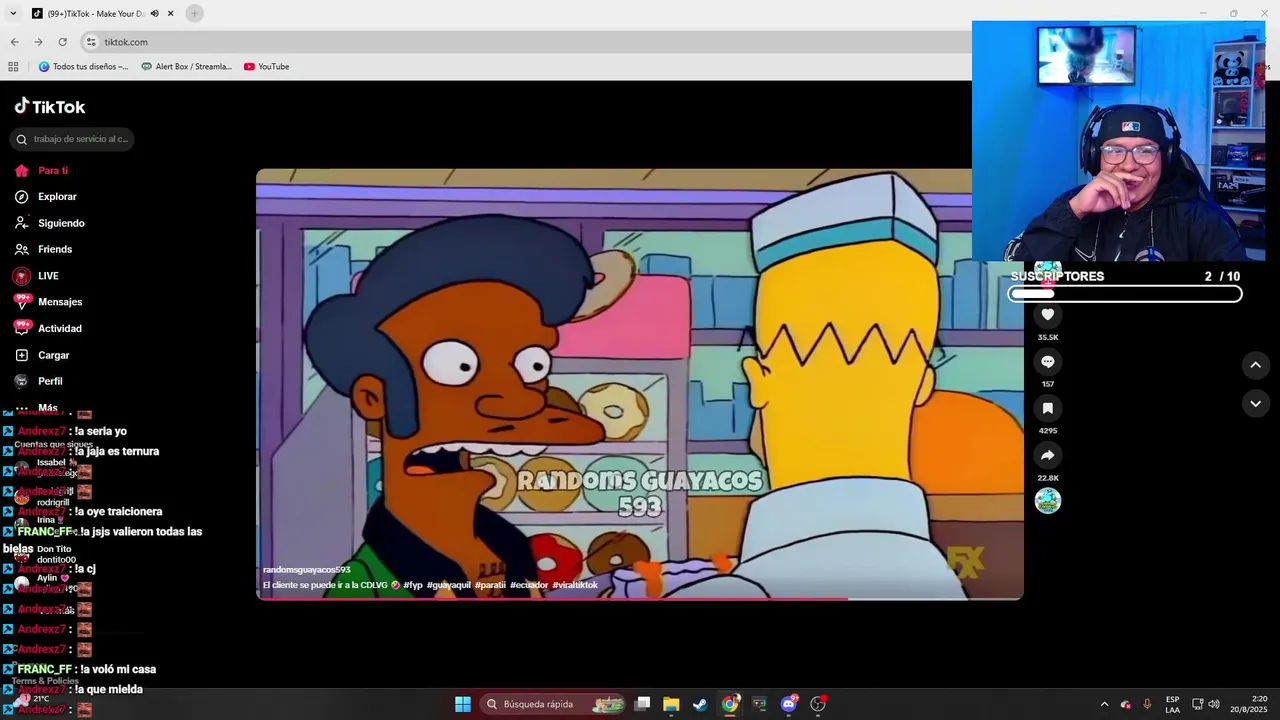
Task: Open File Explorer from taskbar
Action: pos(671,704)
